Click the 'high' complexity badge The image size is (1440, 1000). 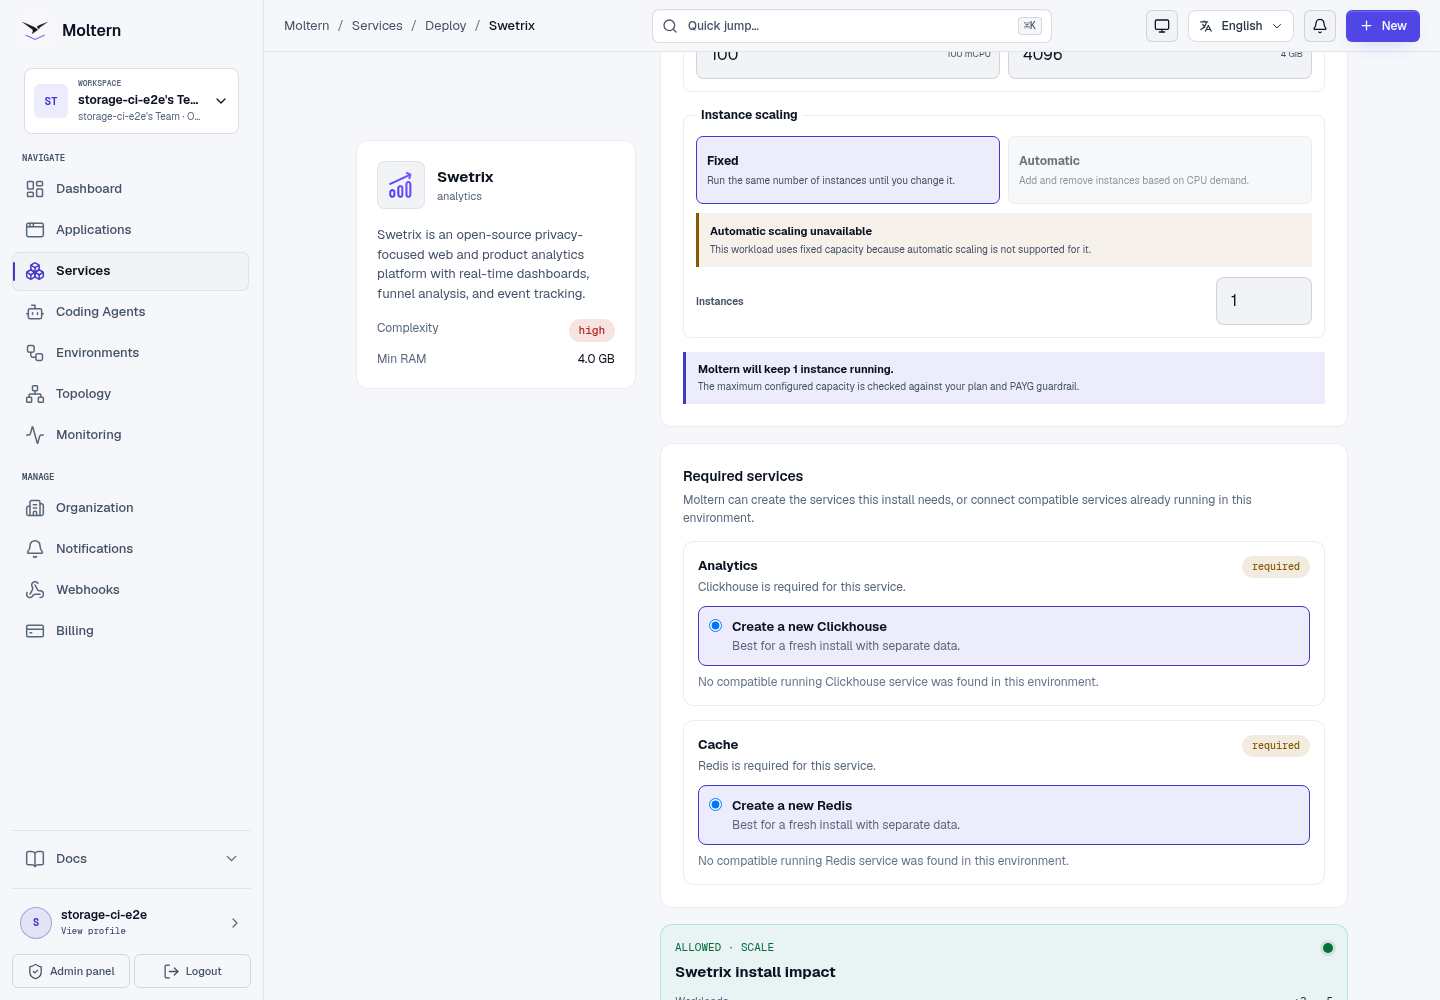(x=592, y=331)
